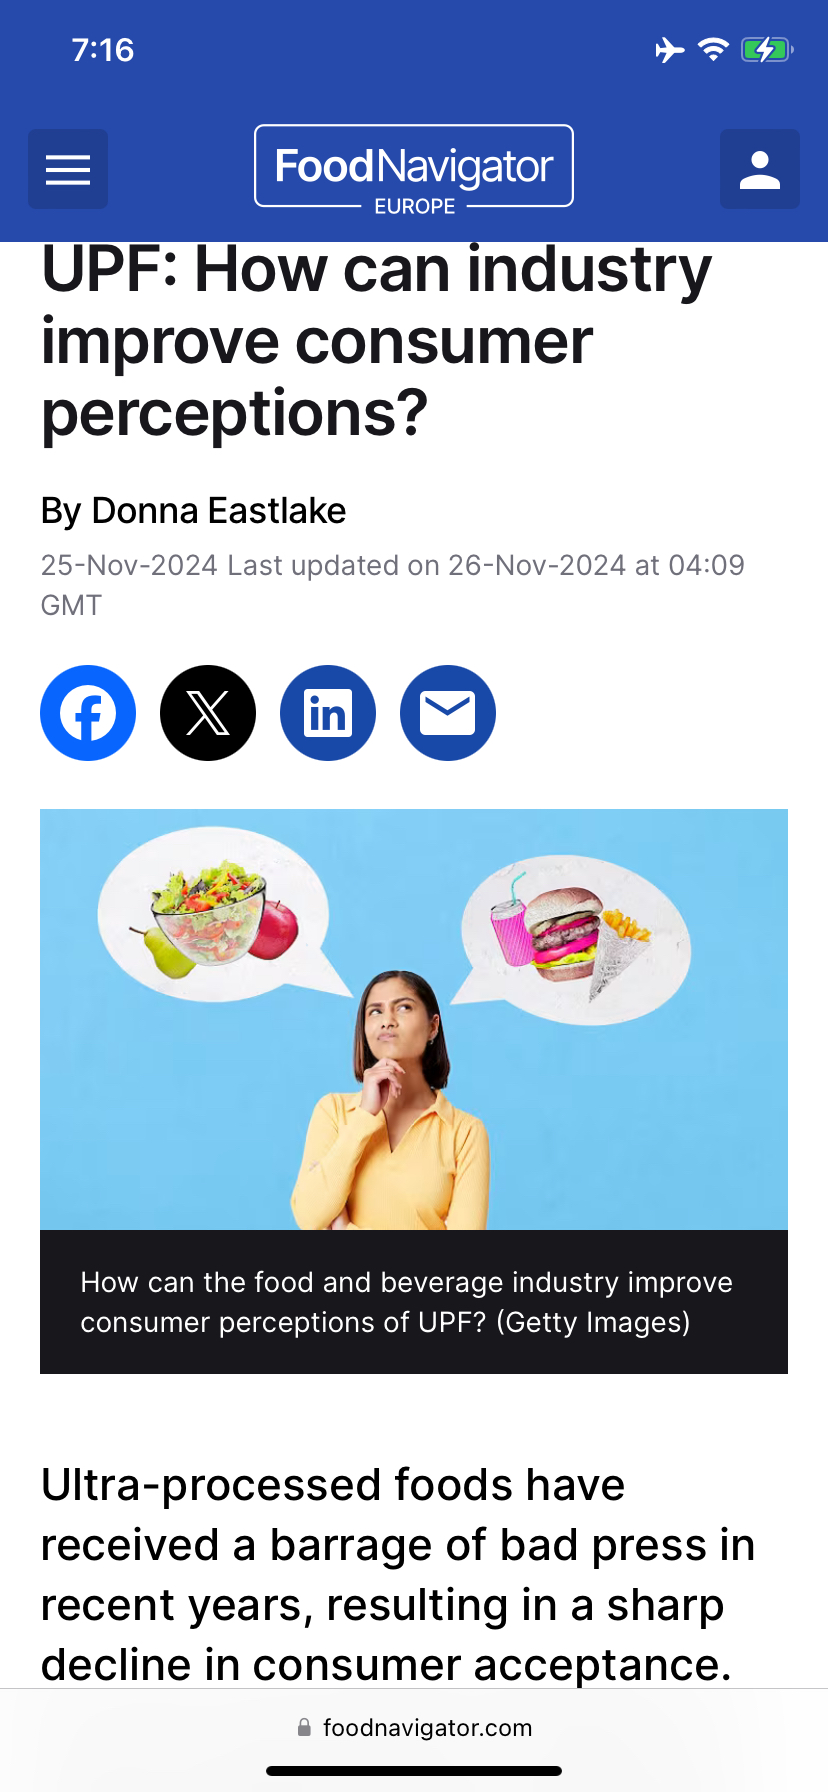Share the article on LinkedIn
This screenshot has width=828, height=1792.
pos(328,713)
